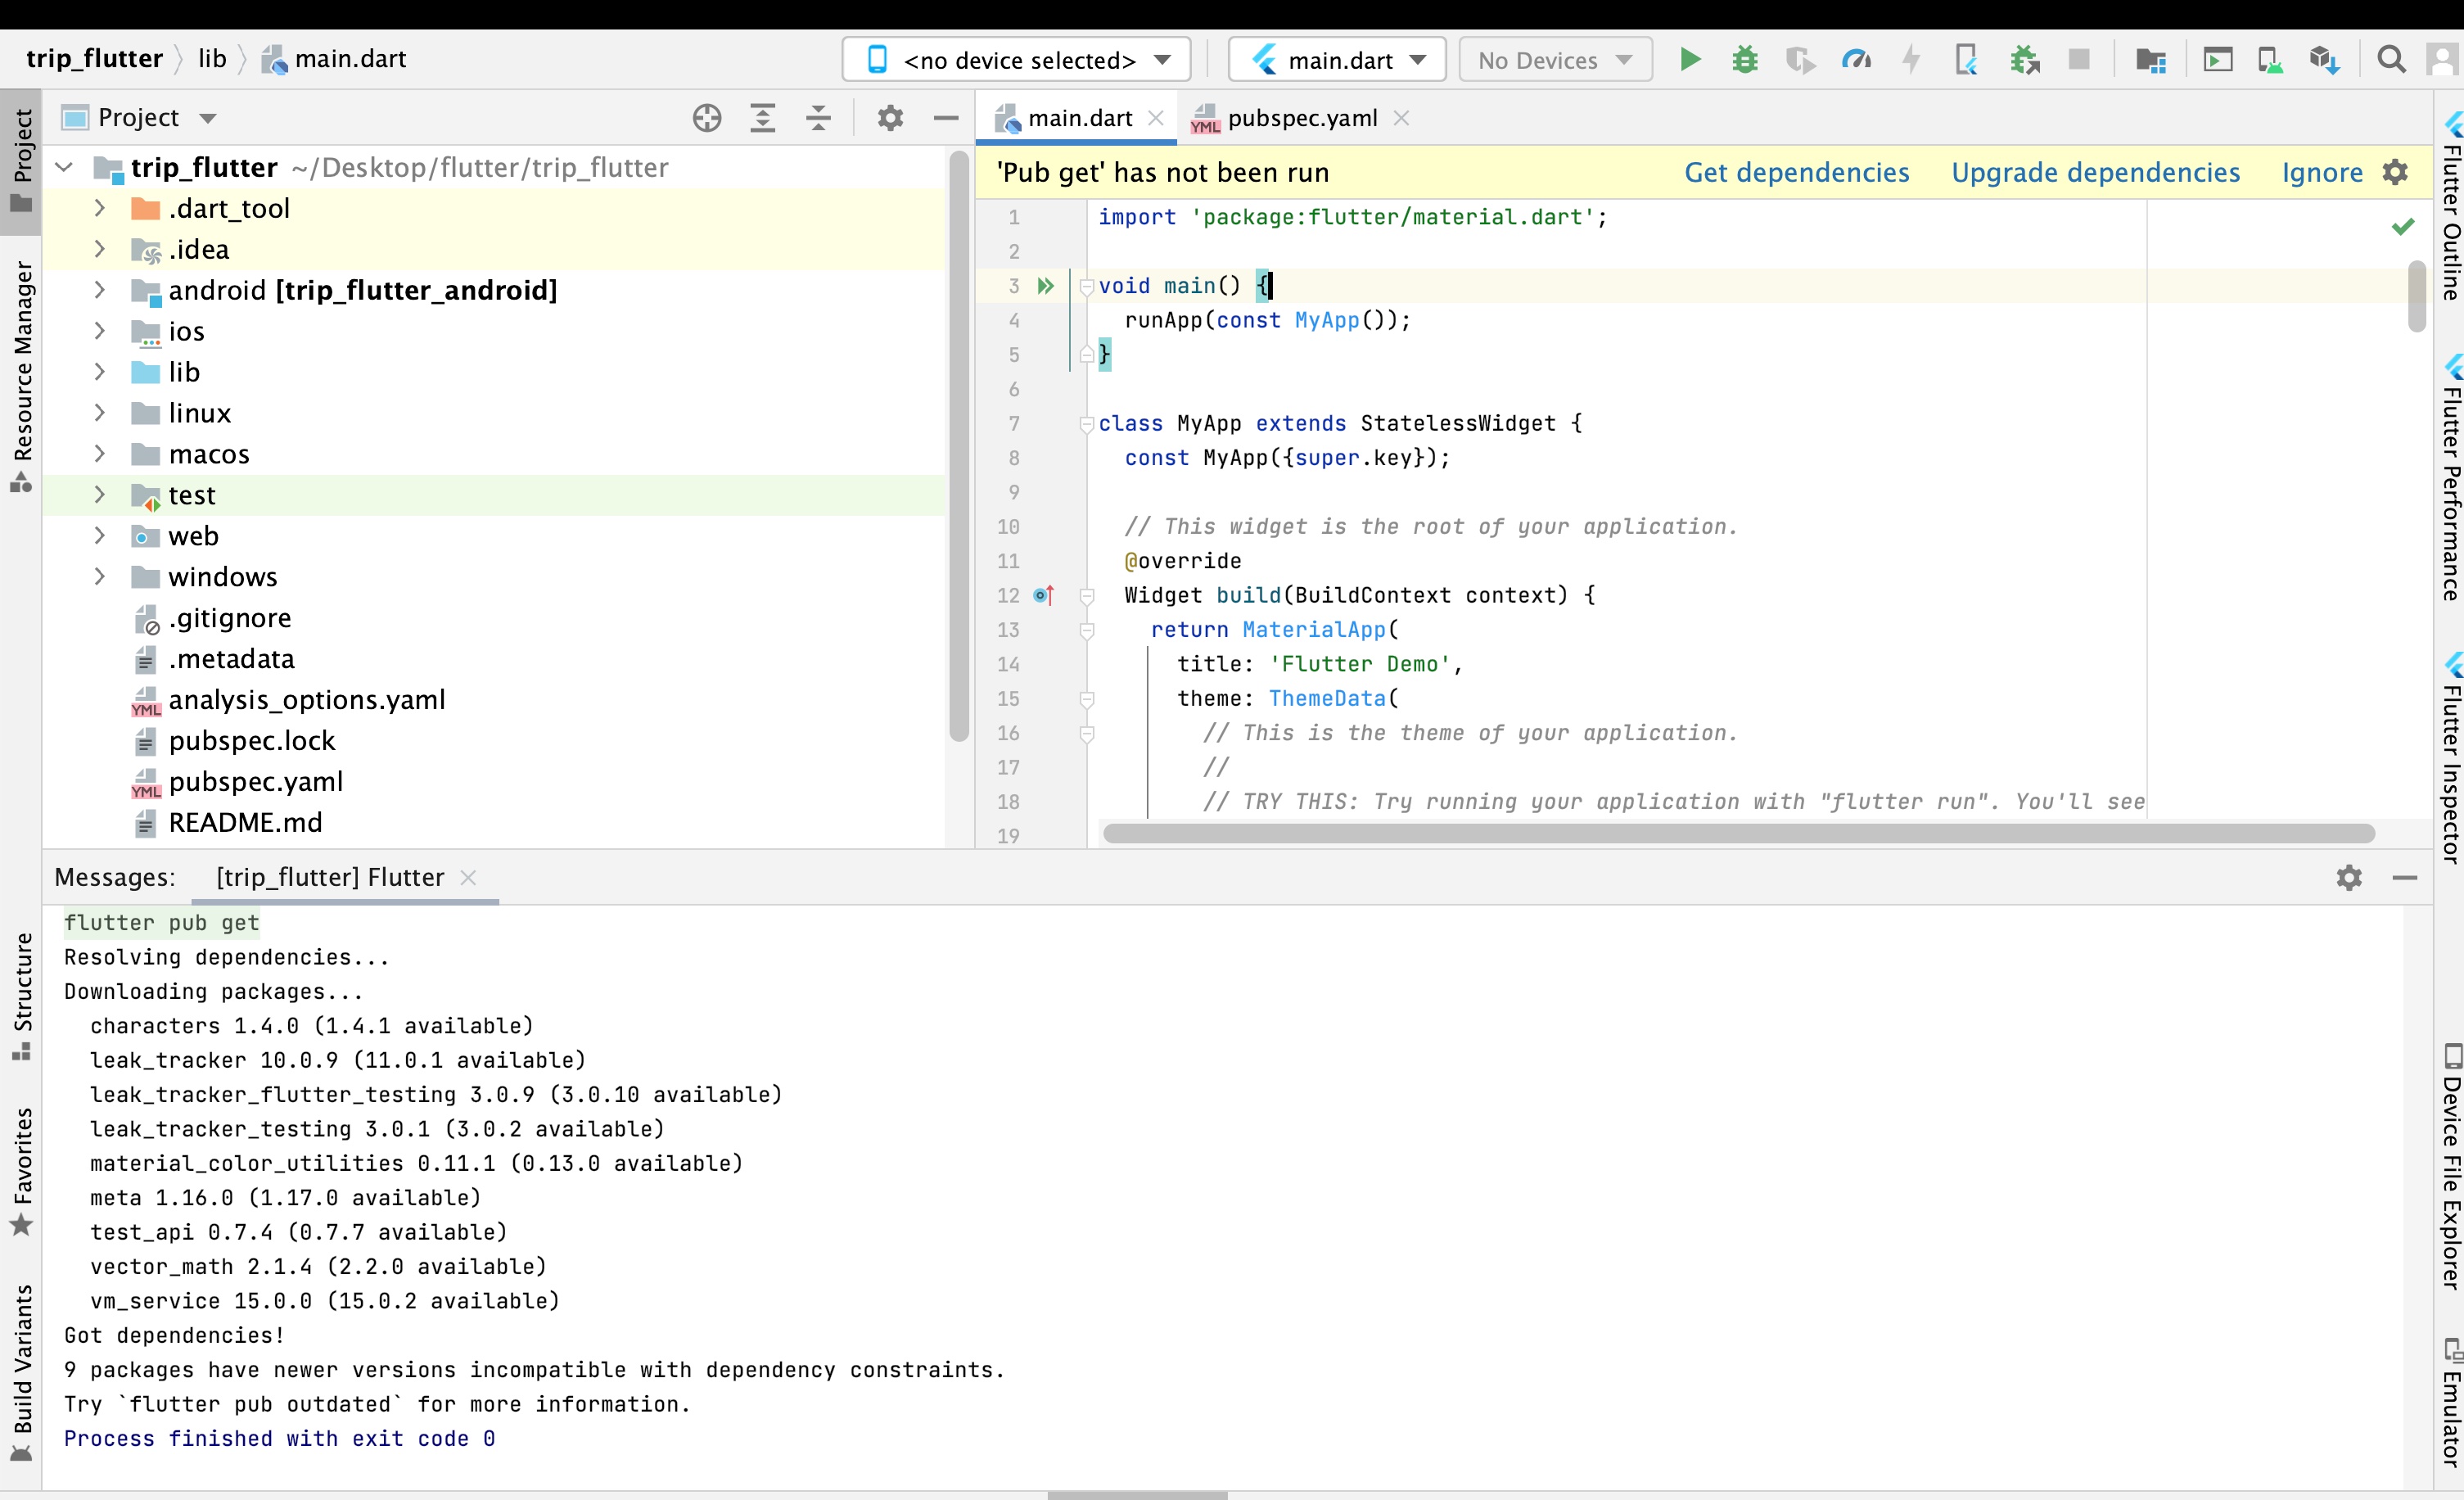Close the pubspec.yaml editor tab
The height and width of the screenshot is (1500, 2464).
click(x=1402, y=118)
